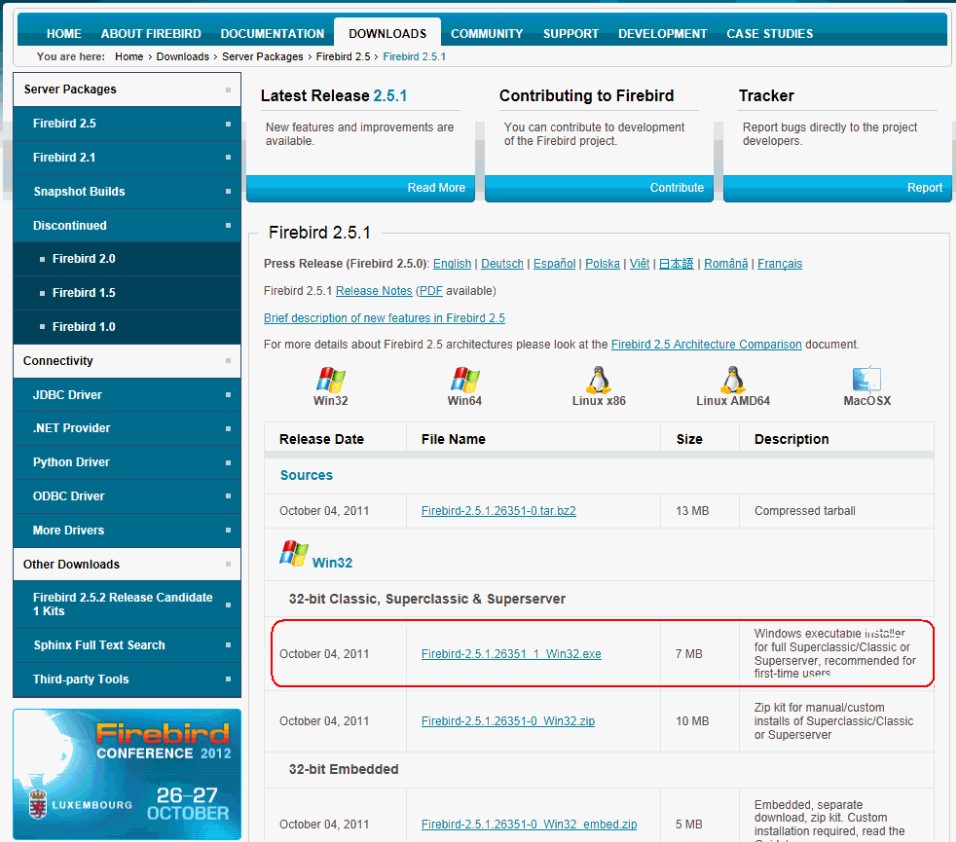Click the Contribute button
The width and height of the screenshot is (956, 842).
[x=599, y=188]
